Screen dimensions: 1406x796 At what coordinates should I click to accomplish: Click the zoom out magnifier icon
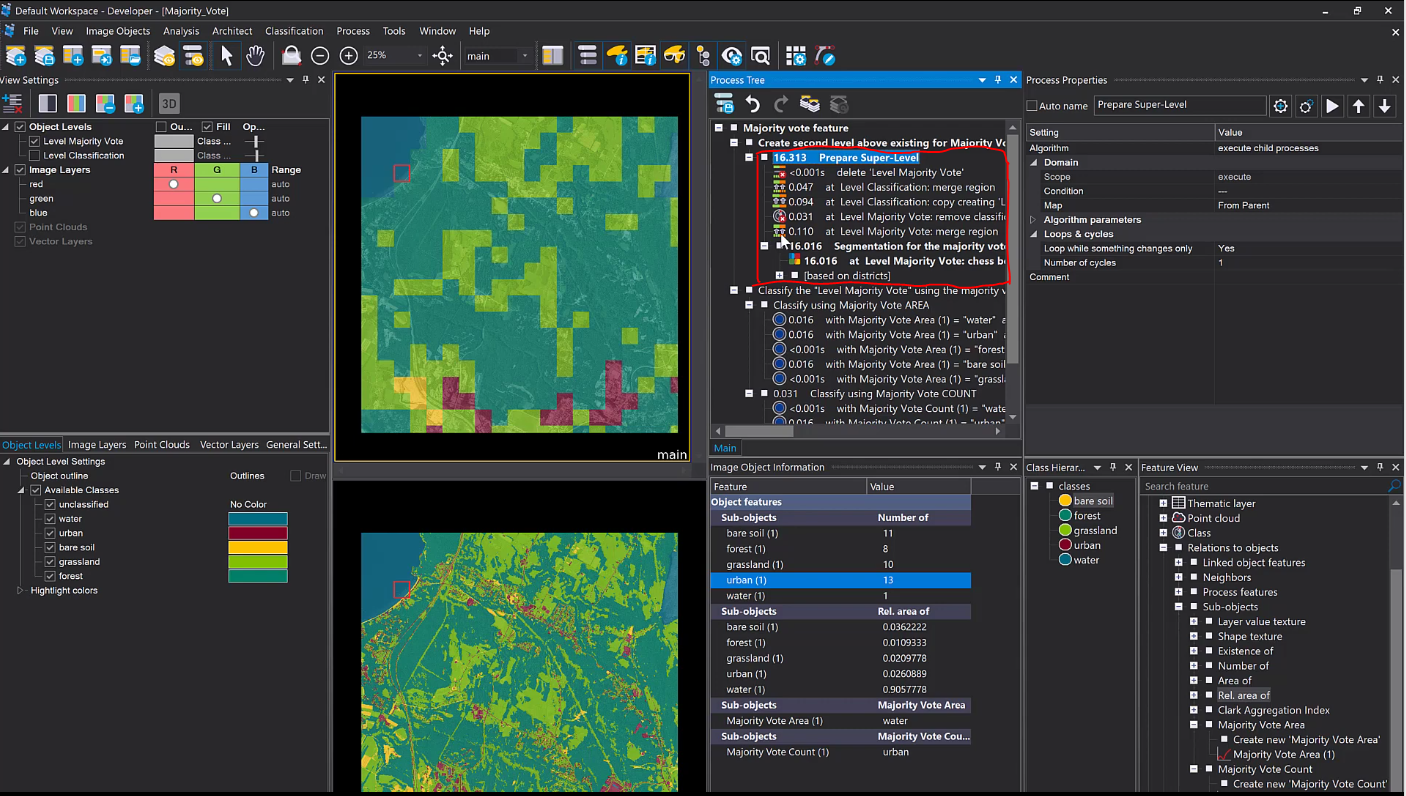320,56
